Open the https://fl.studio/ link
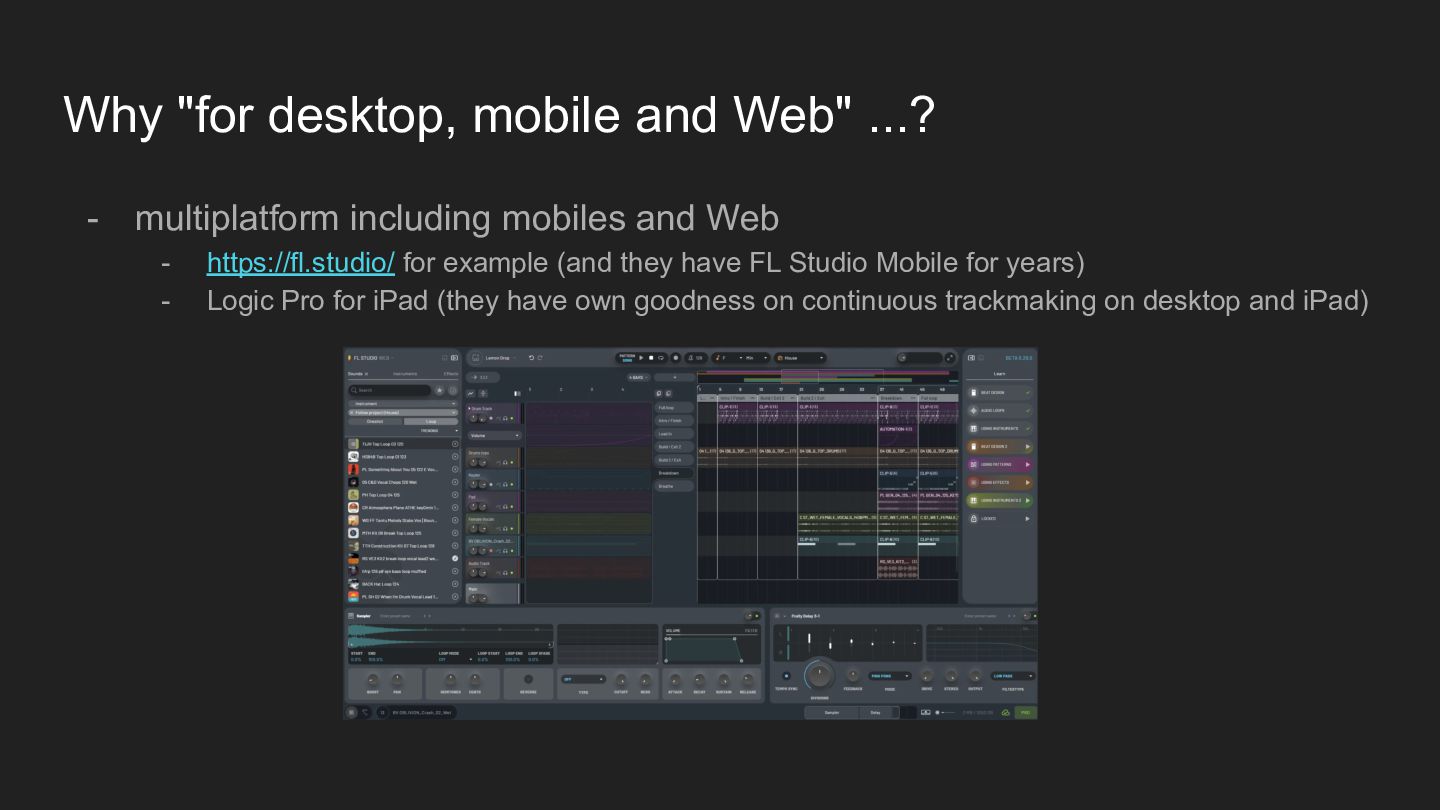The width and height of the screenshot is (1440, 810). pos(301,262)
